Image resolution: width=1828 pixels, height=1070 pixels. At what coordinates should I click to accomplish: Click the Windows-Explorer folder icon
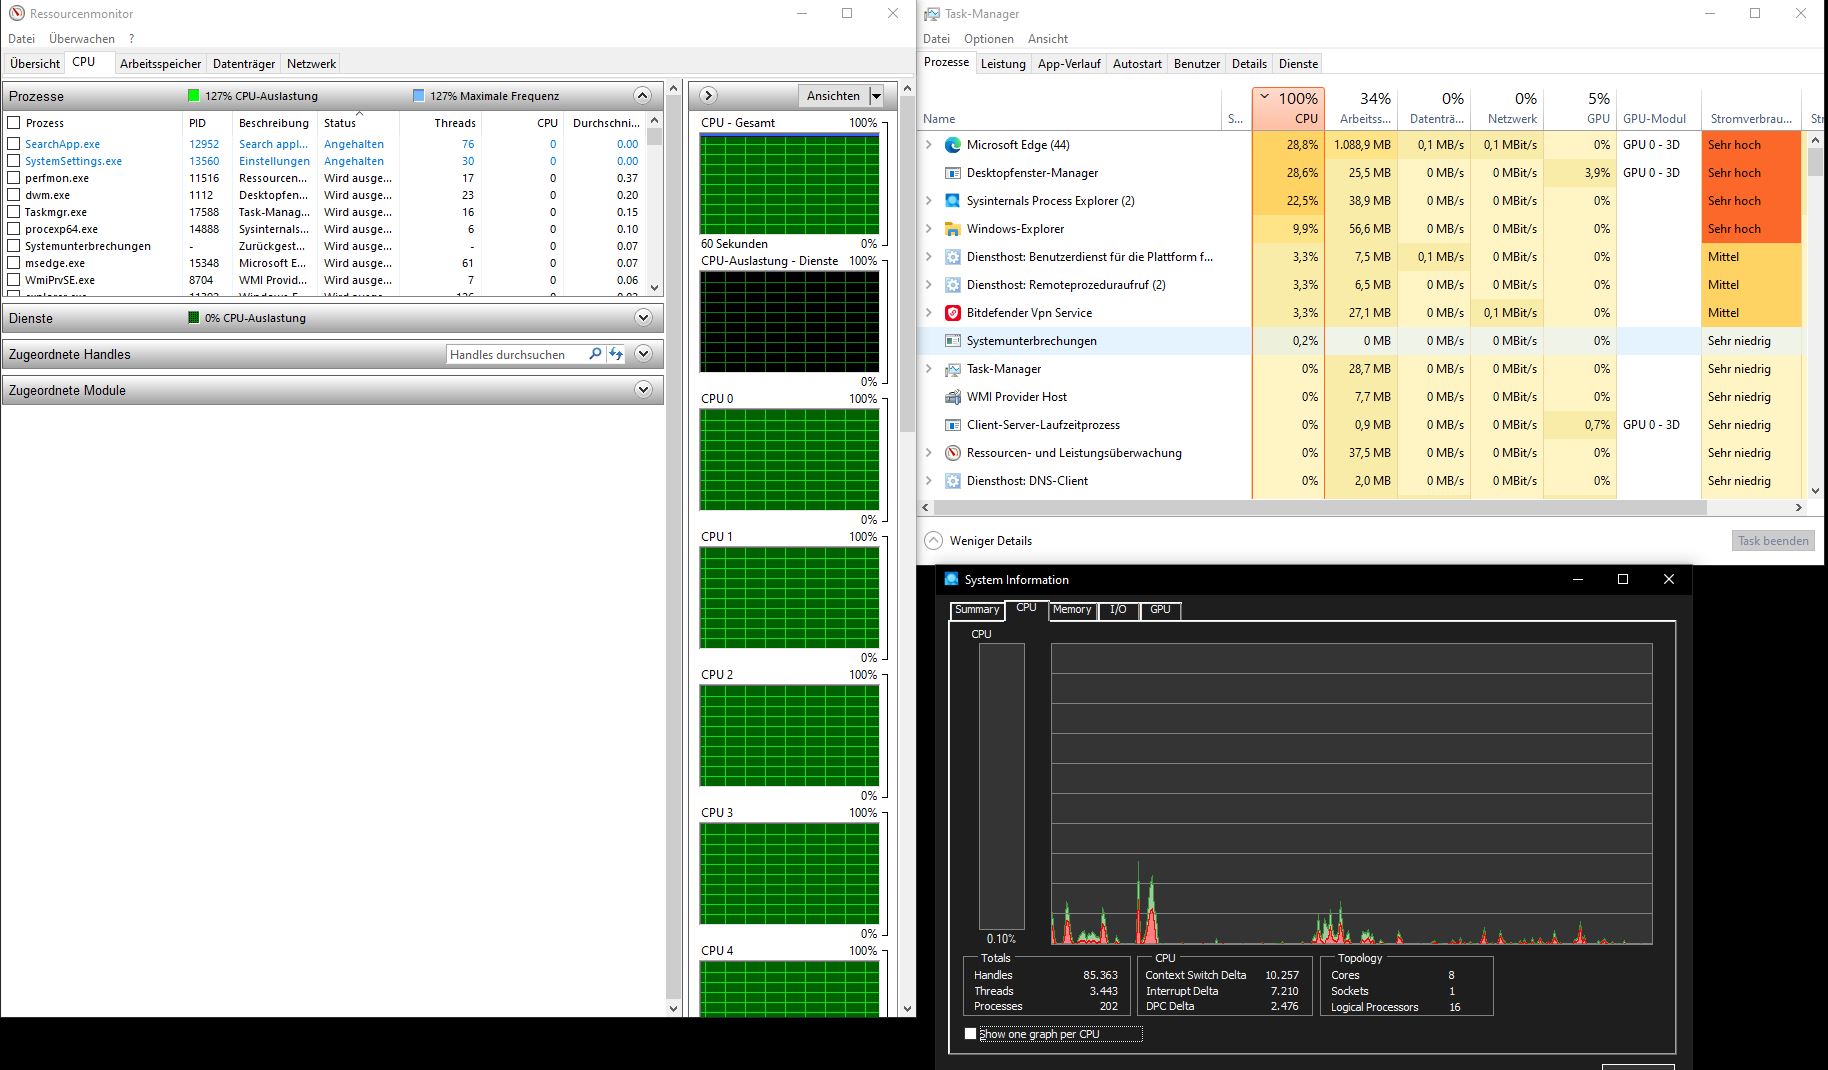point(952,229)
